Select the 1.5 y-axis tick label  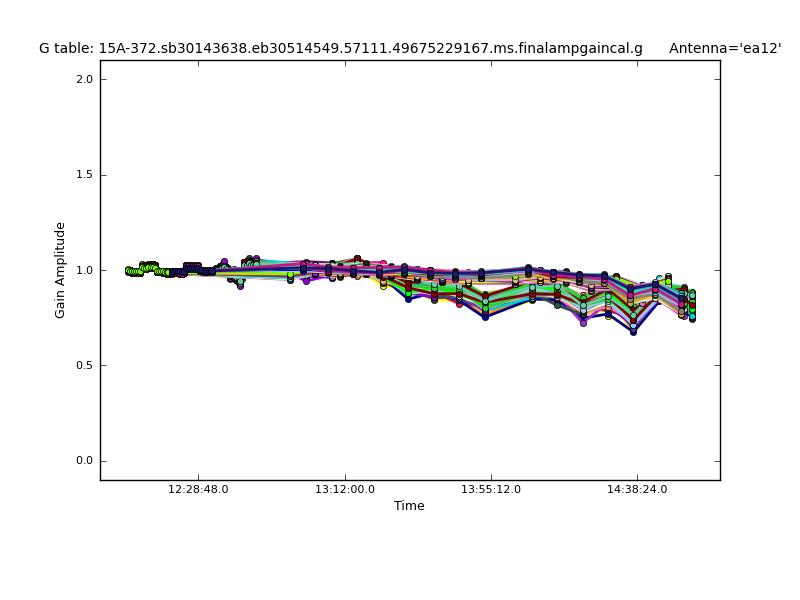click(82, 175)
